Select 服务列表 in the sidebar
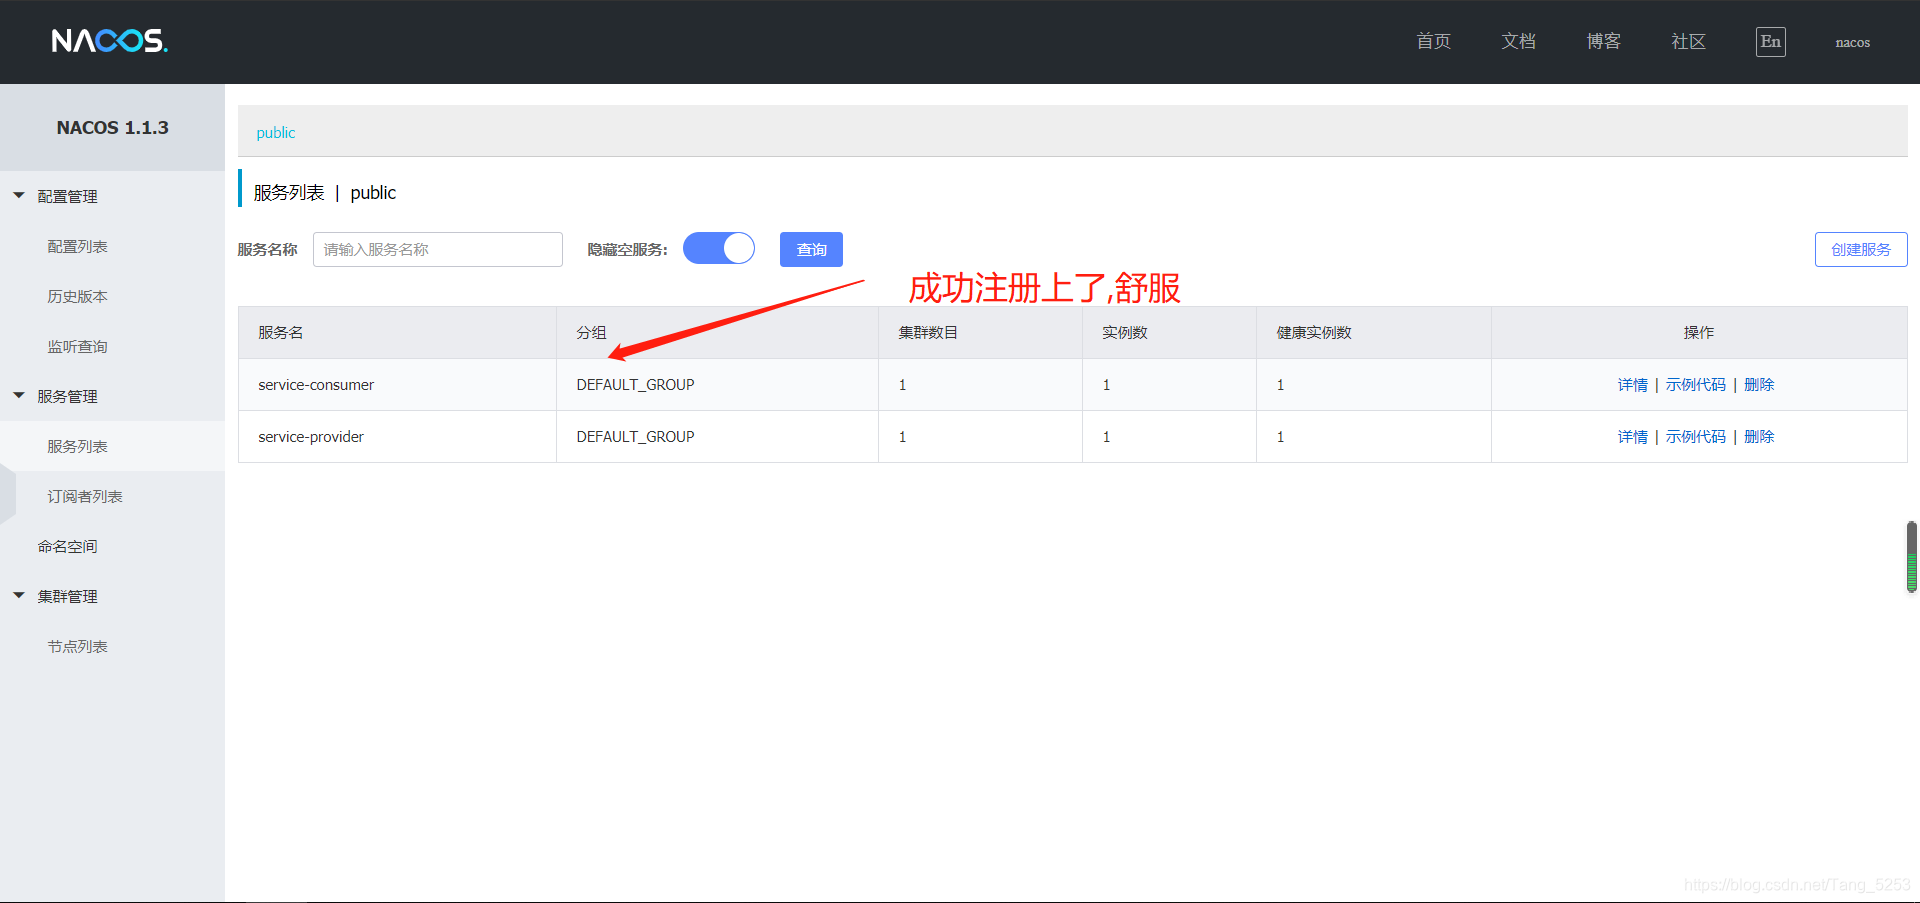The width and height of the screenshot is (1920, 903). 77,446
